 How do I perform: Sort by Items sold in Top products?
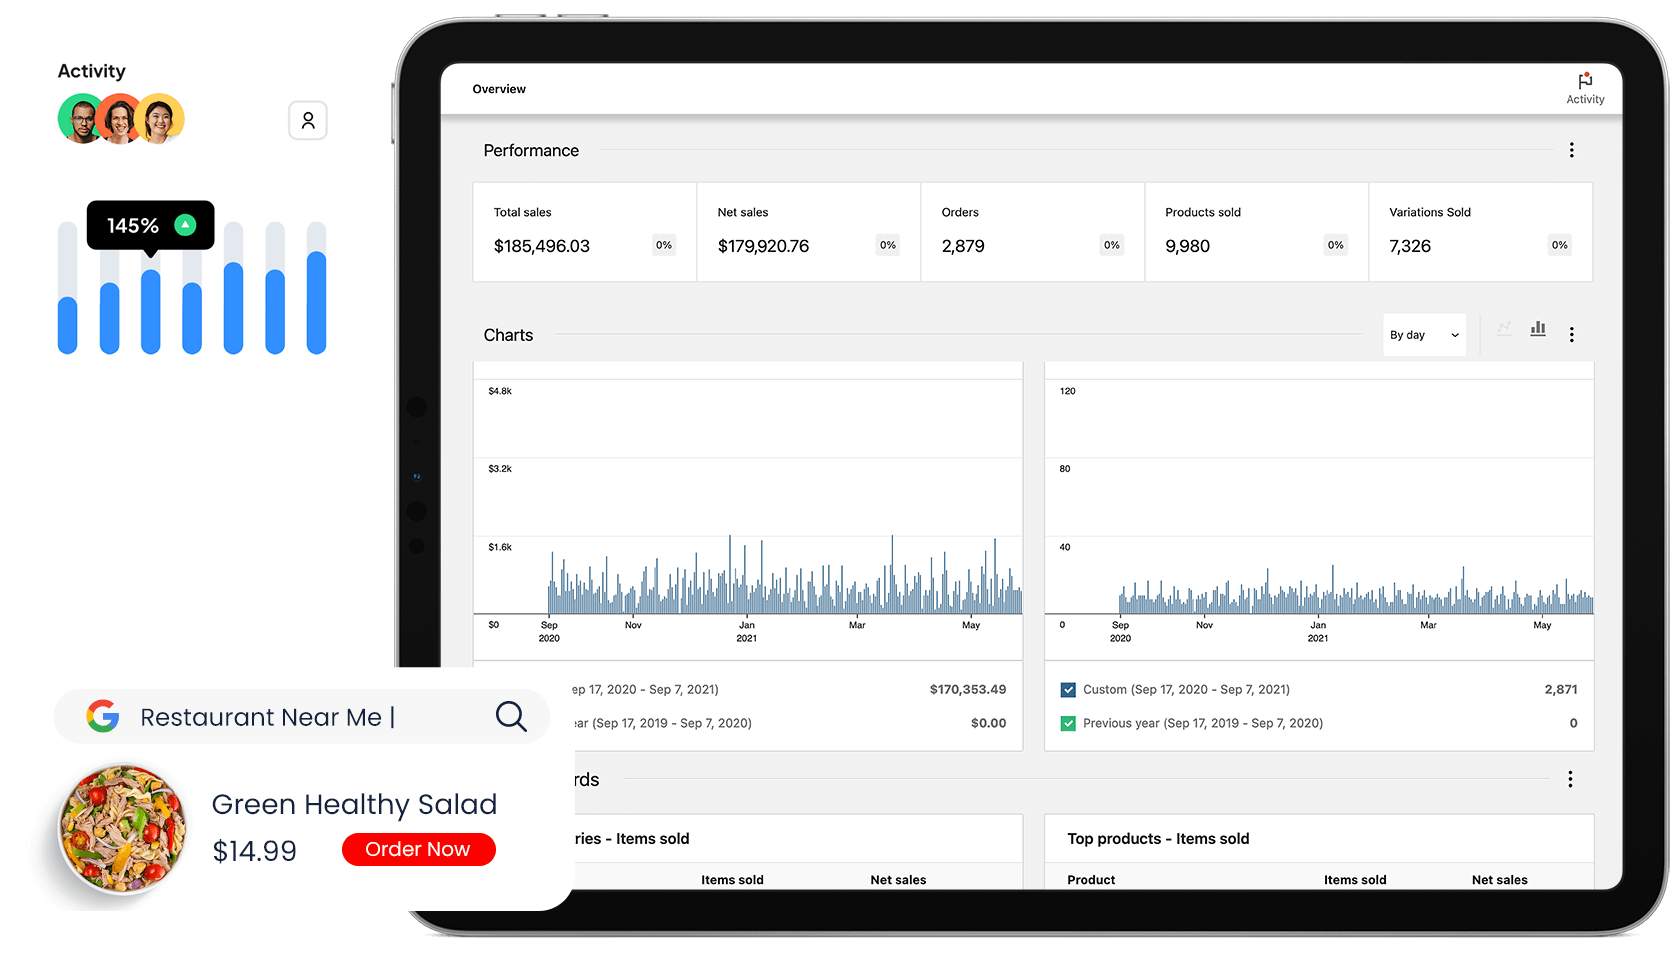(1354, 880)
